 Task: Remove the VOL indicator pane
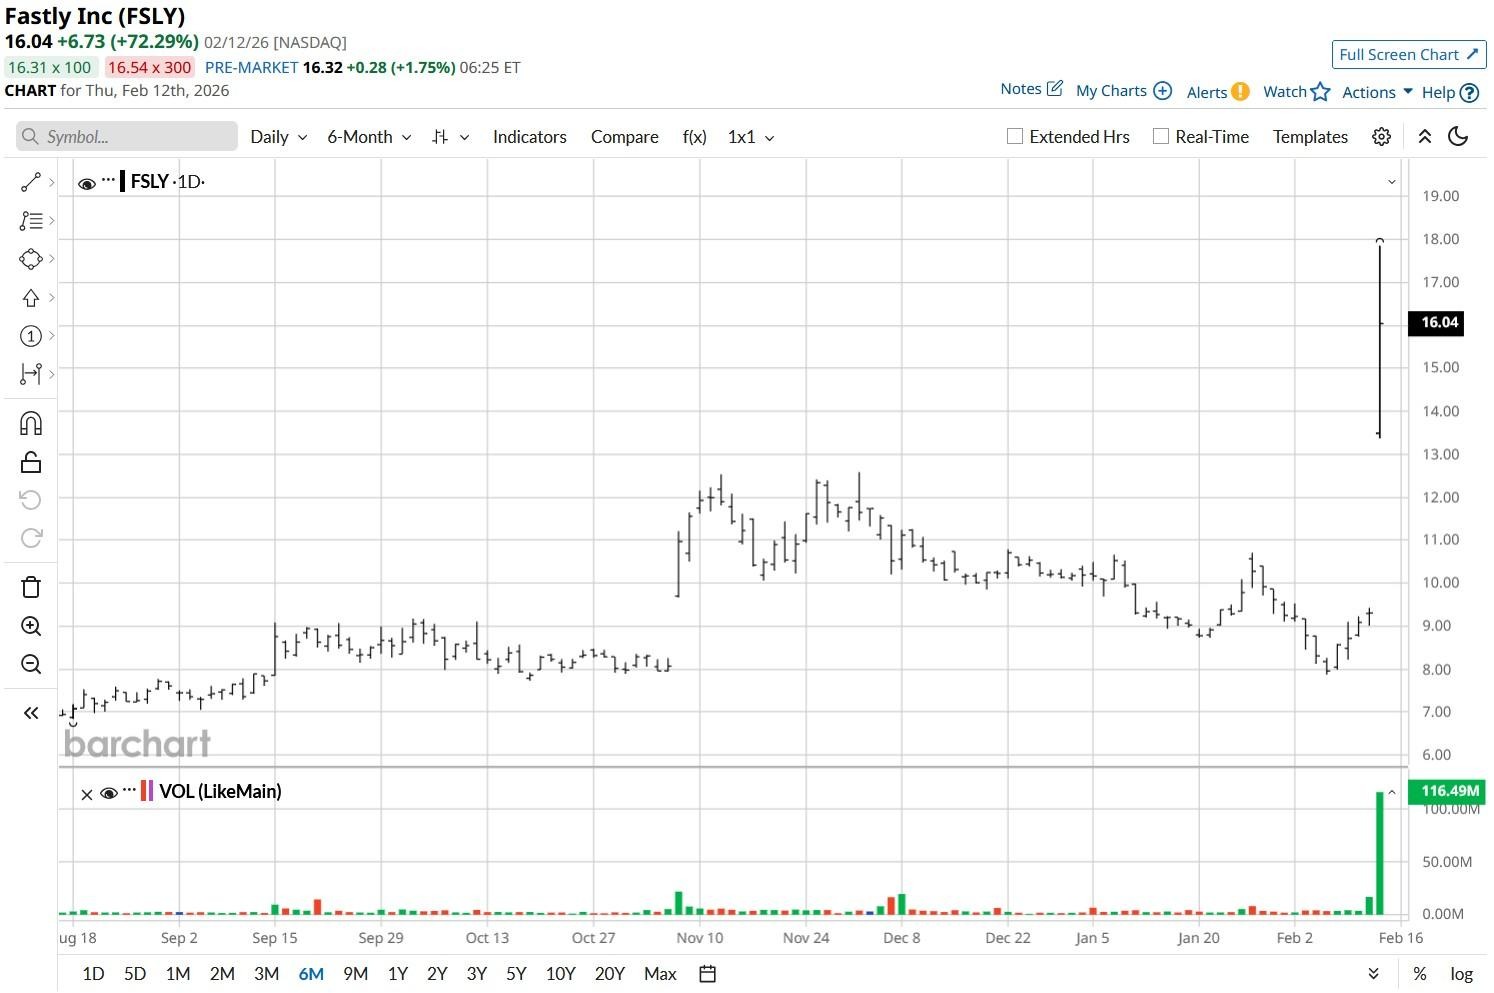[86, 794]
